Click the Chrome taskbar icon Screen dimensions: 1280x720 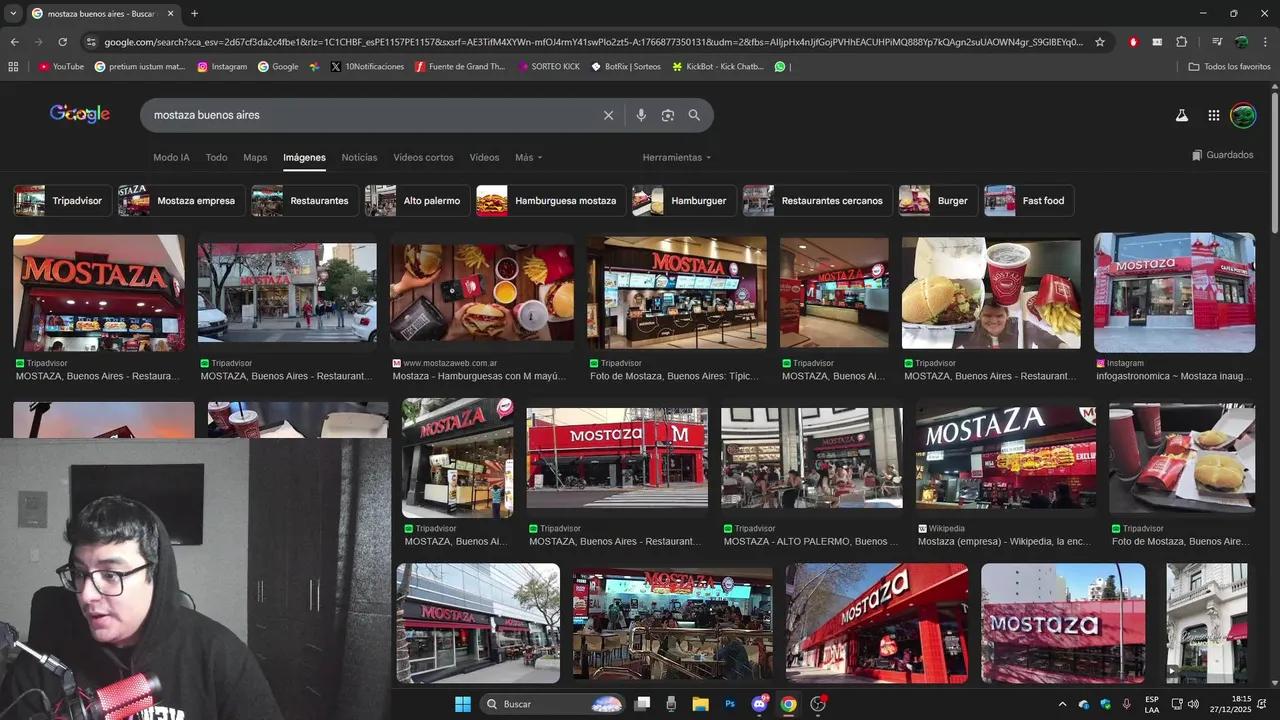click(789, 704)
